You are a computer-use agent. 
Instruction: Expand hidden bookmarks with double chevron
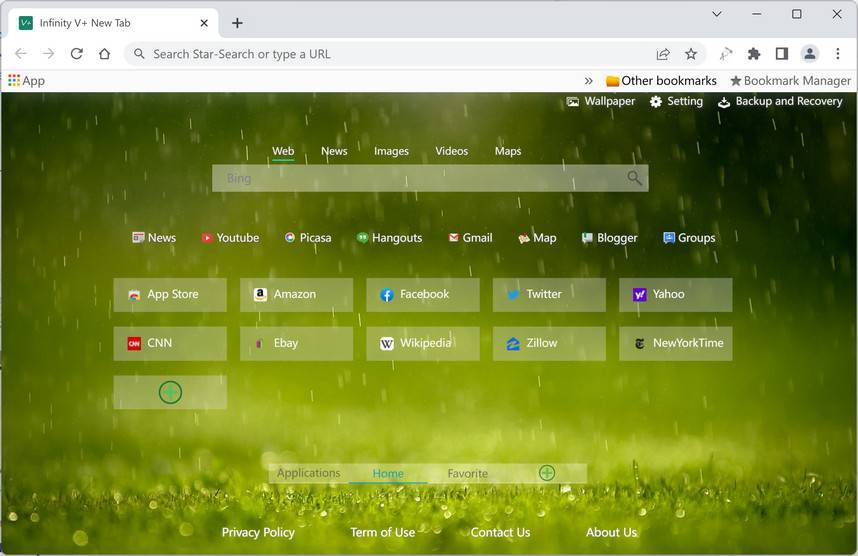click(x=588, y=81)
